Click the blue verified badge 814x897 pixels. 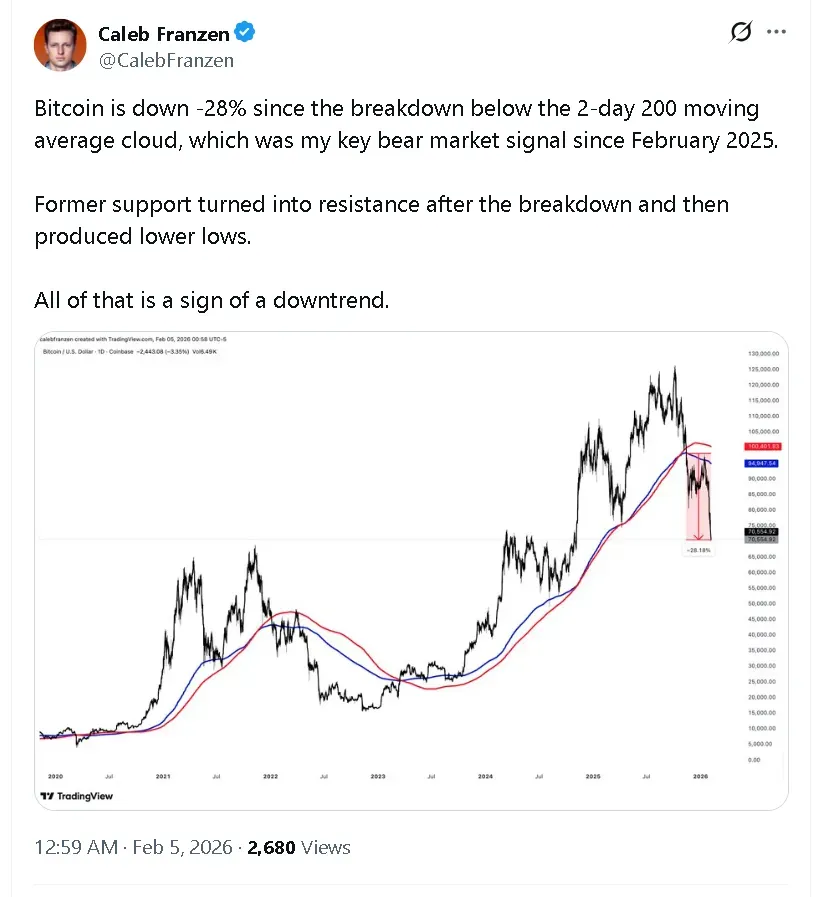245,34
